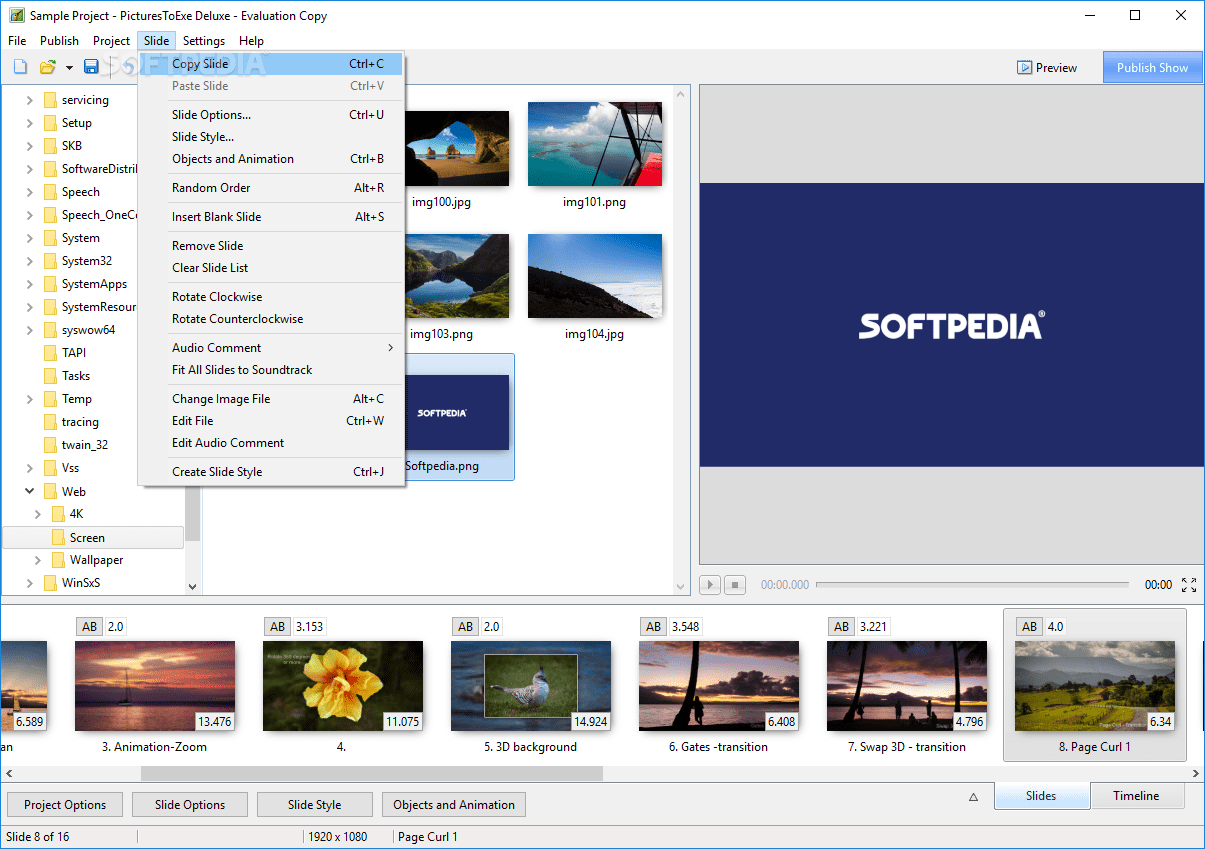Click the small triangle beside Slides tab
Image resolution: width=1205 pixels, height=849 pixels.
pos(974,797)
